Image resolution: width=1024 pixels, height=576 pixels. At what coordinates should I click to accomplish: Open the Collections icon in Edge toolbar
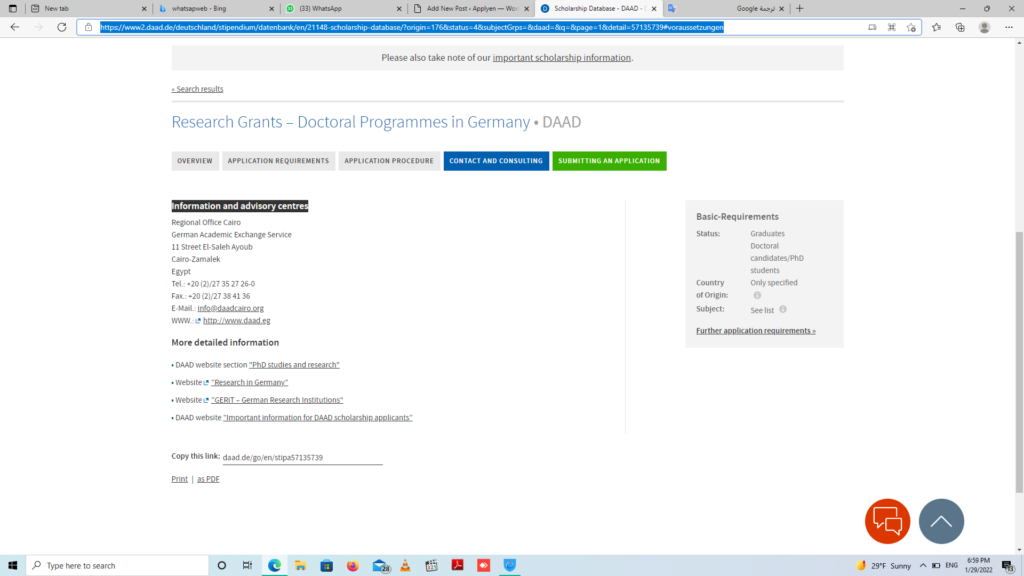(960, 27)
